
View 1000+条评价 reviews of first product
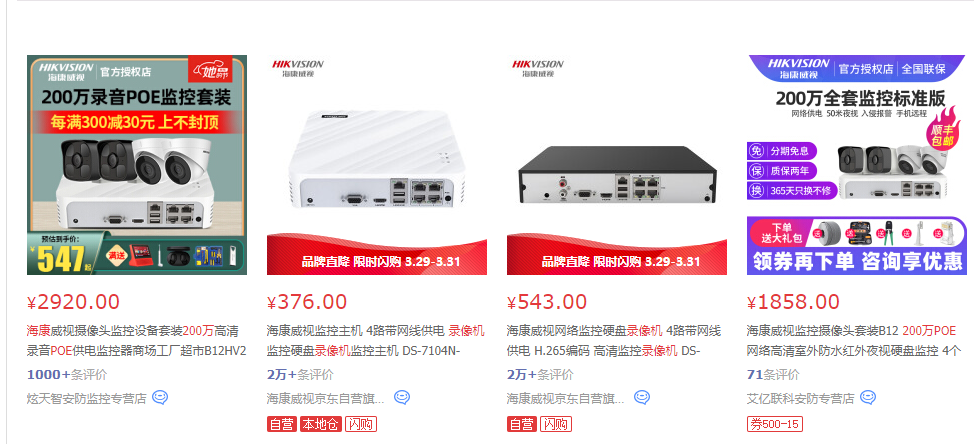point(67,375)
